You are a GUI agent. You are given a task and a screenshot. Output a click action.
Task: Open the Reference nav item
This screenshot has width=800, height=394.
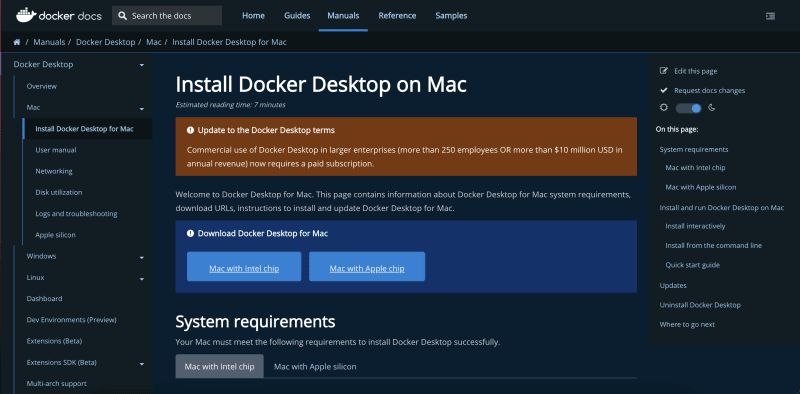(397, 16)
